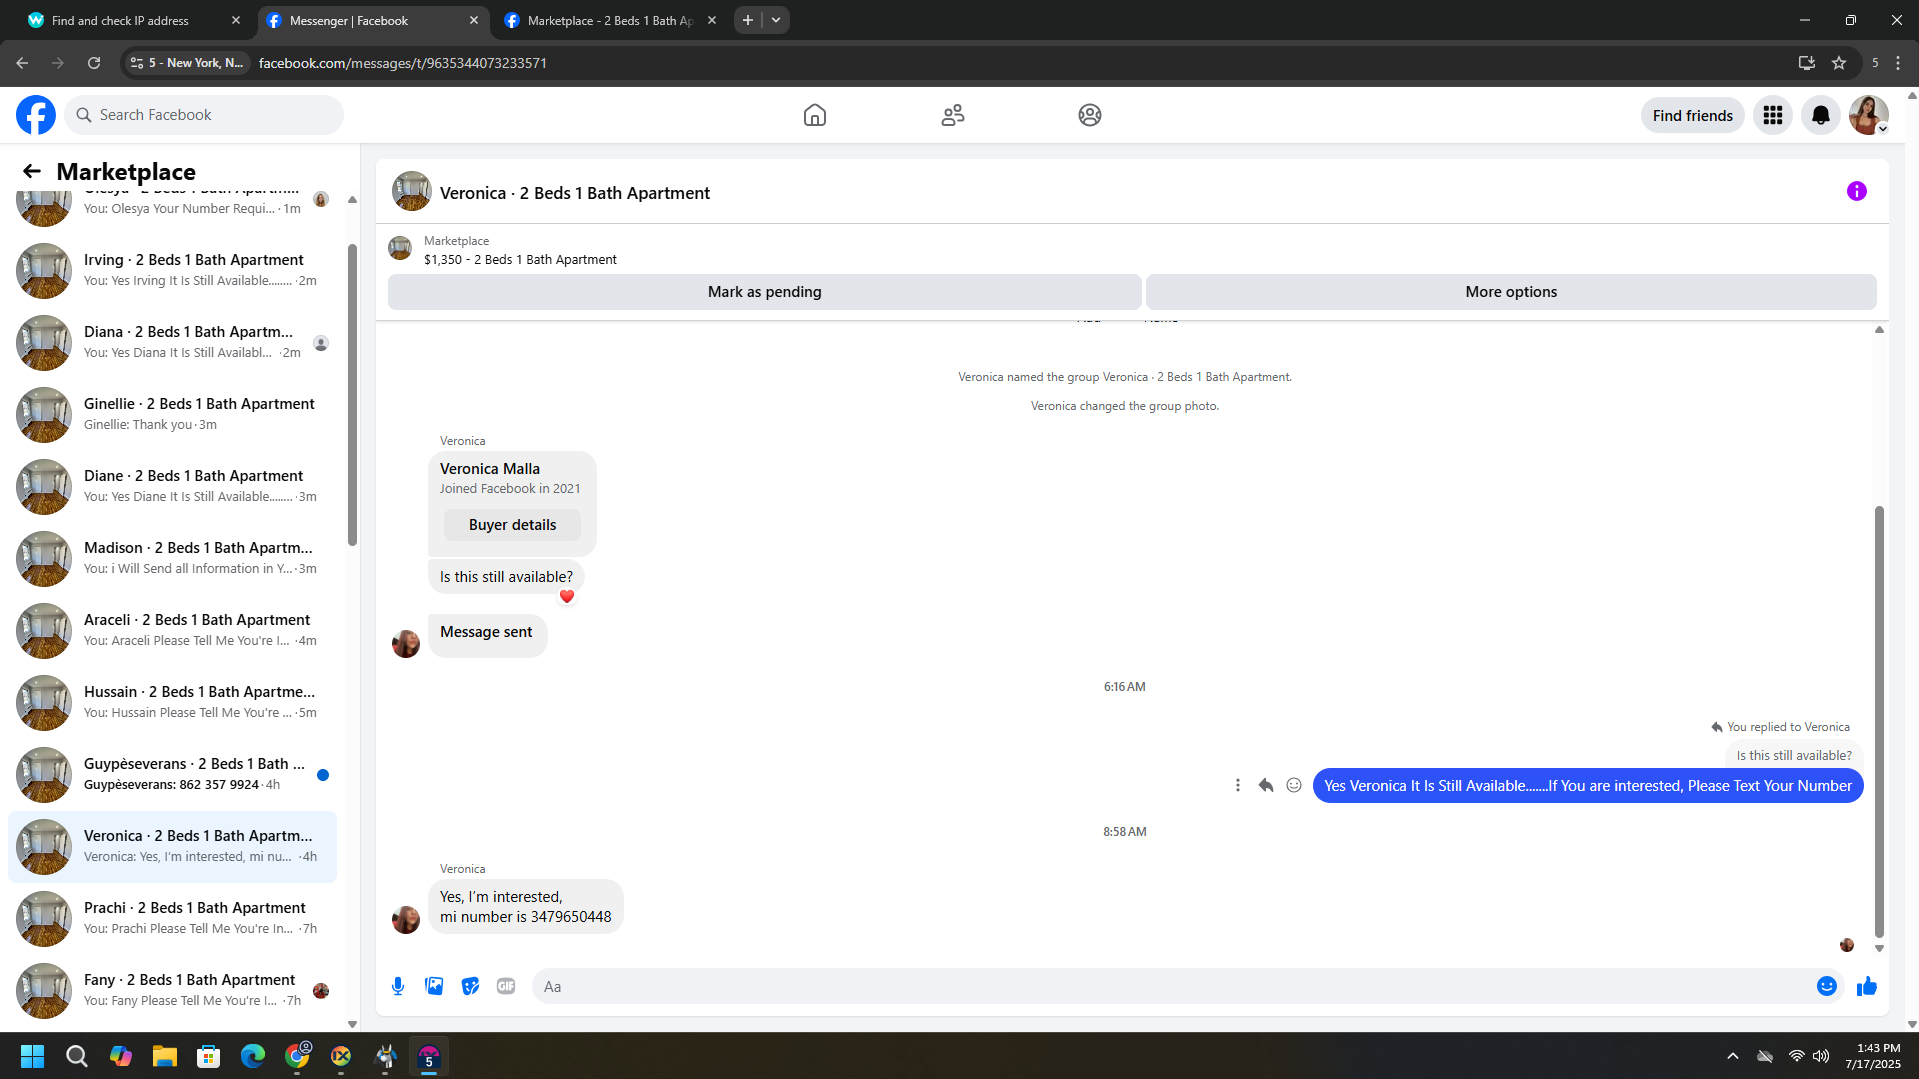Screen dimensions: 1919x1079
Task: Click the heart reaction on Veronica's message
Action: click(567, 597)
